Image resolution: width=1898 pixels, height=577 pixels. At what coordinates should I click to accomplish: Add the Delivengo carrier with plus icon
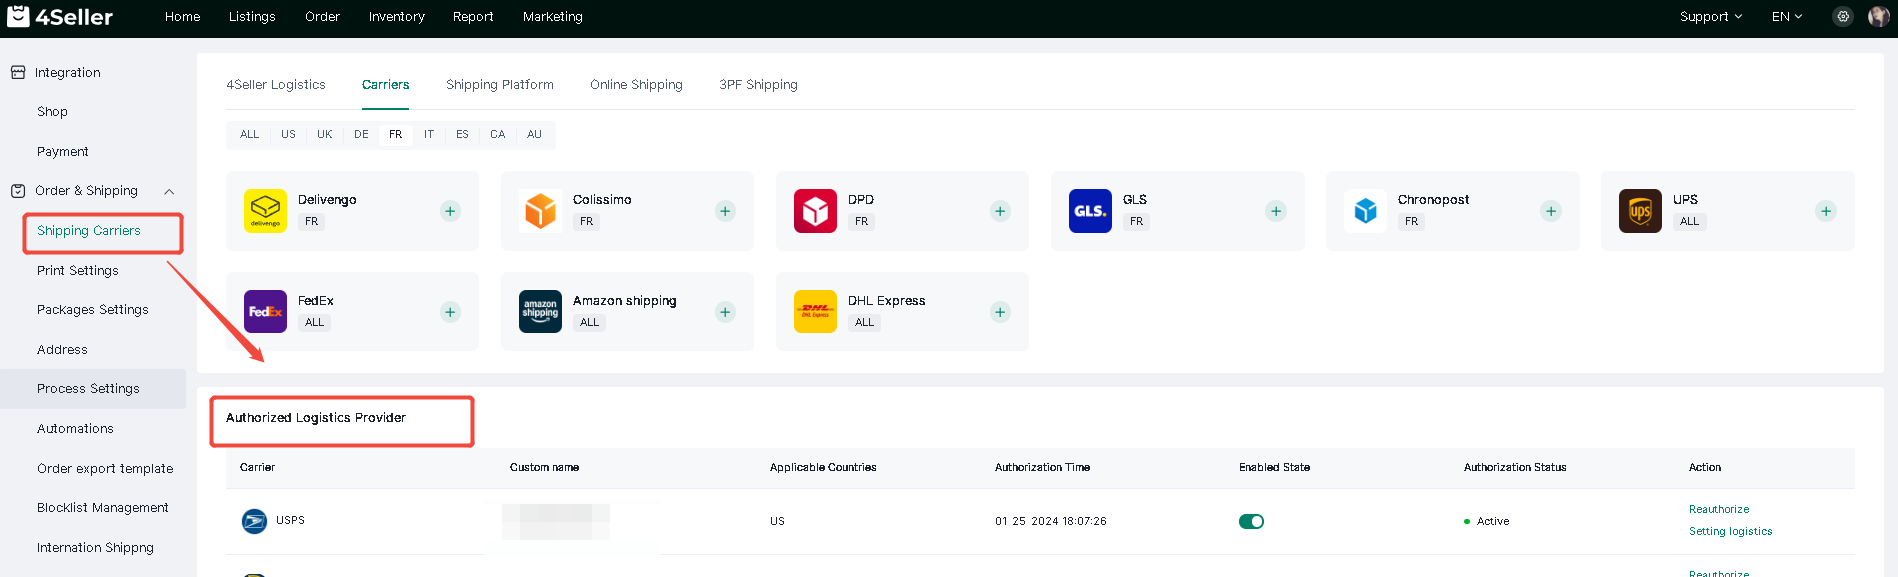450,211
